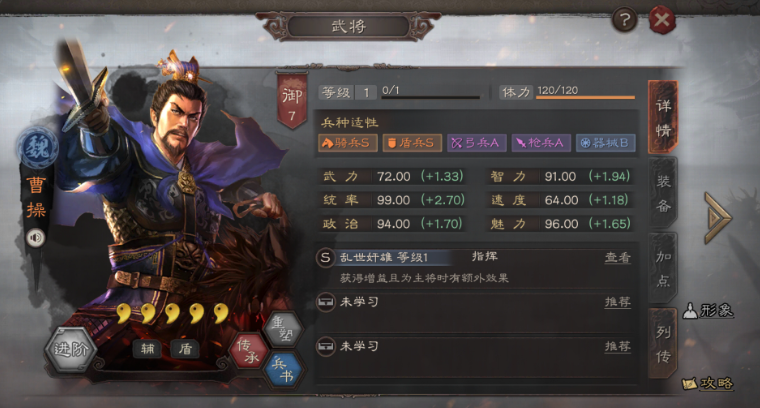
Task: Go to next general with arrow
Action: tap(718, 218)
